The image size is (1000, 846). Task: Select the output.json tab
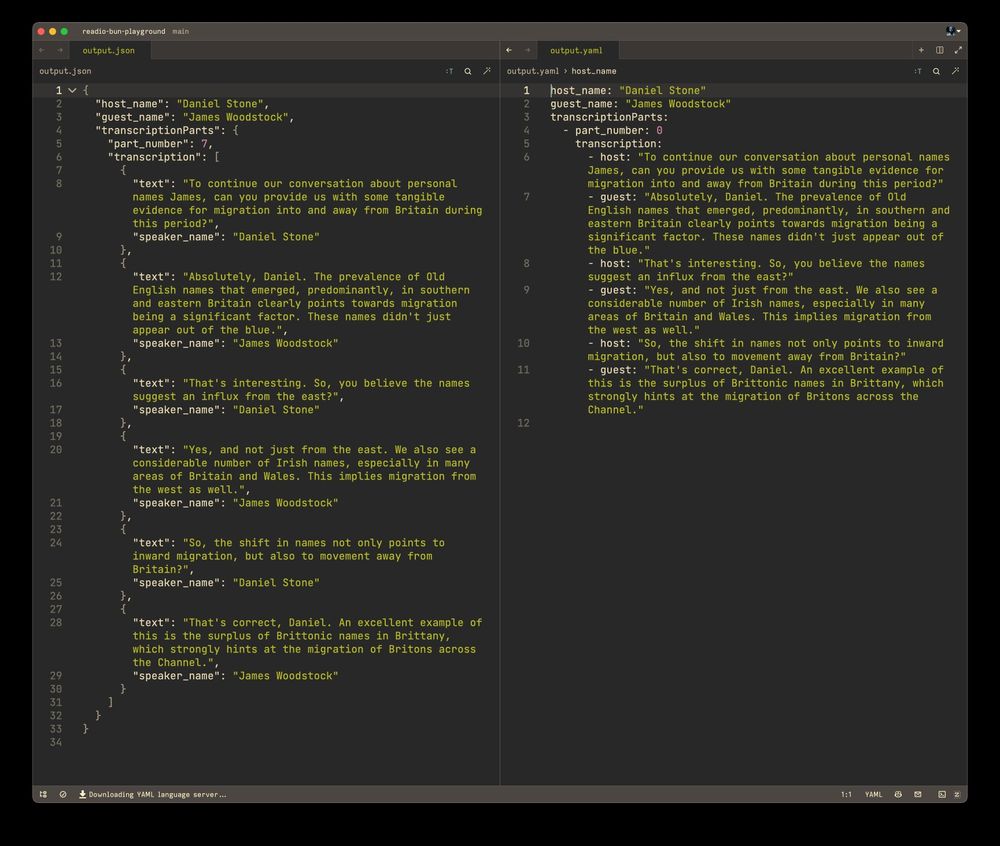108,50
